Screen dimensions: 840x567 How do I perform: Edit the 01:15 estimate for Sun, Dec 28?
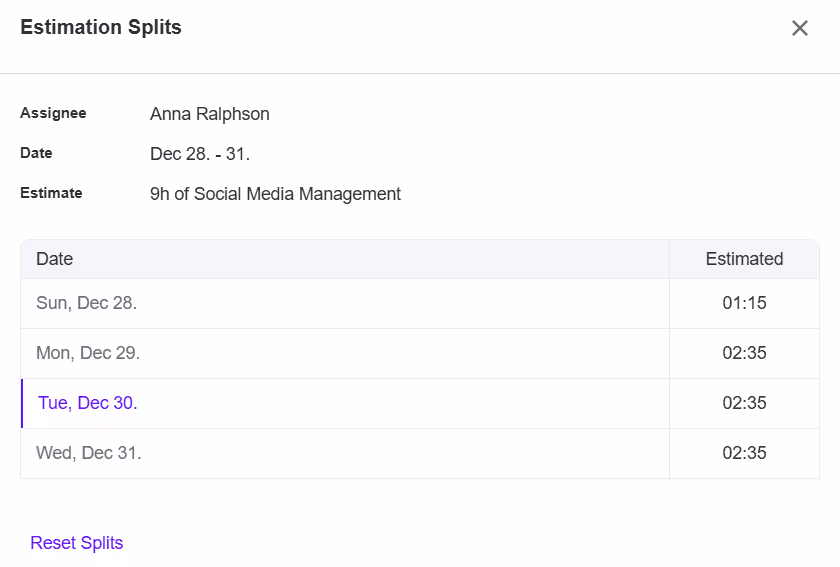[x=744, y=303]
